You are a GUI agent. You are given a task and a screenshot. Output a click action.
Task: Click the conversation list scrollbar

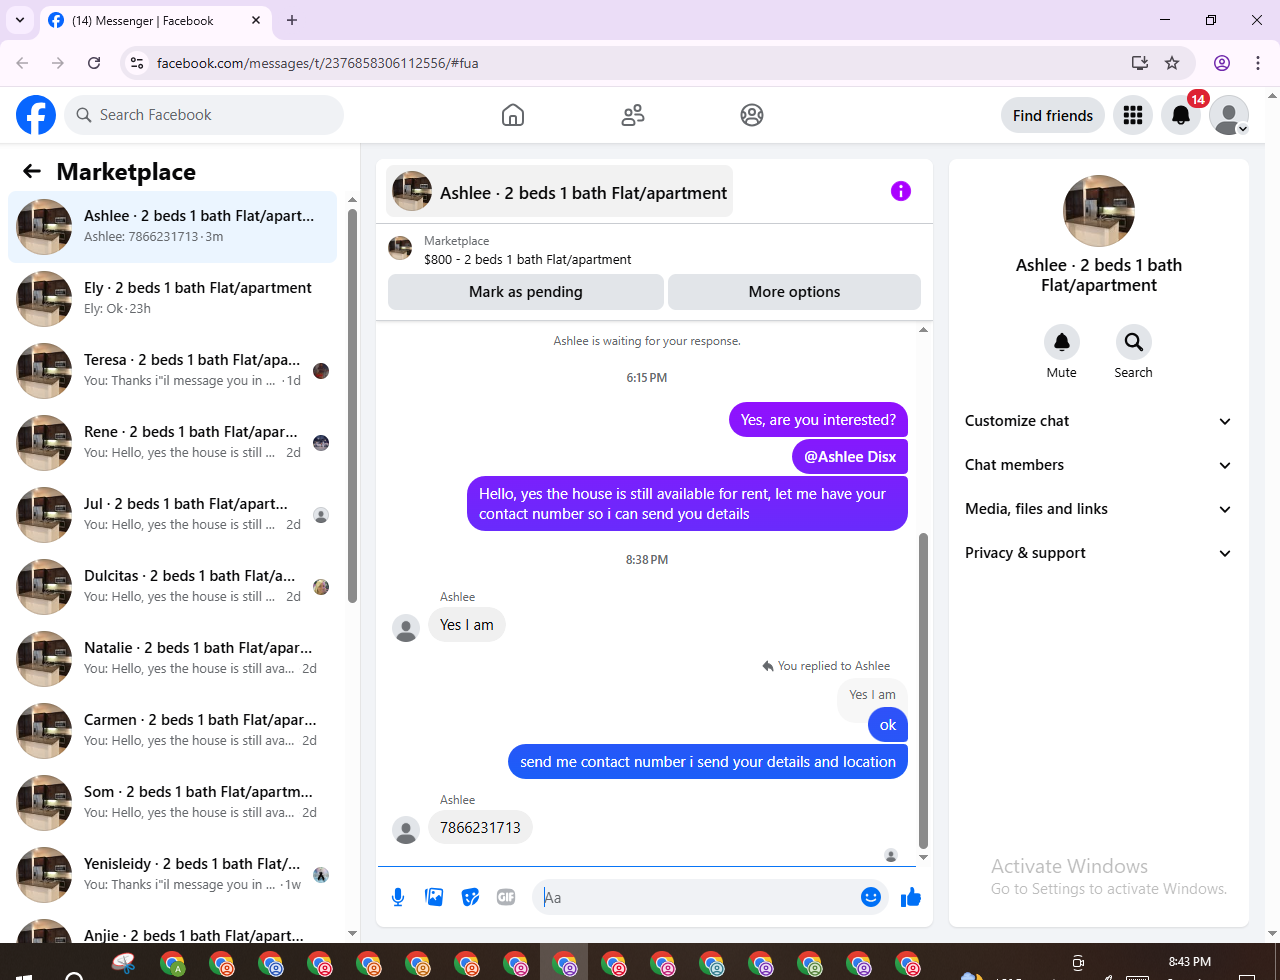352,405
